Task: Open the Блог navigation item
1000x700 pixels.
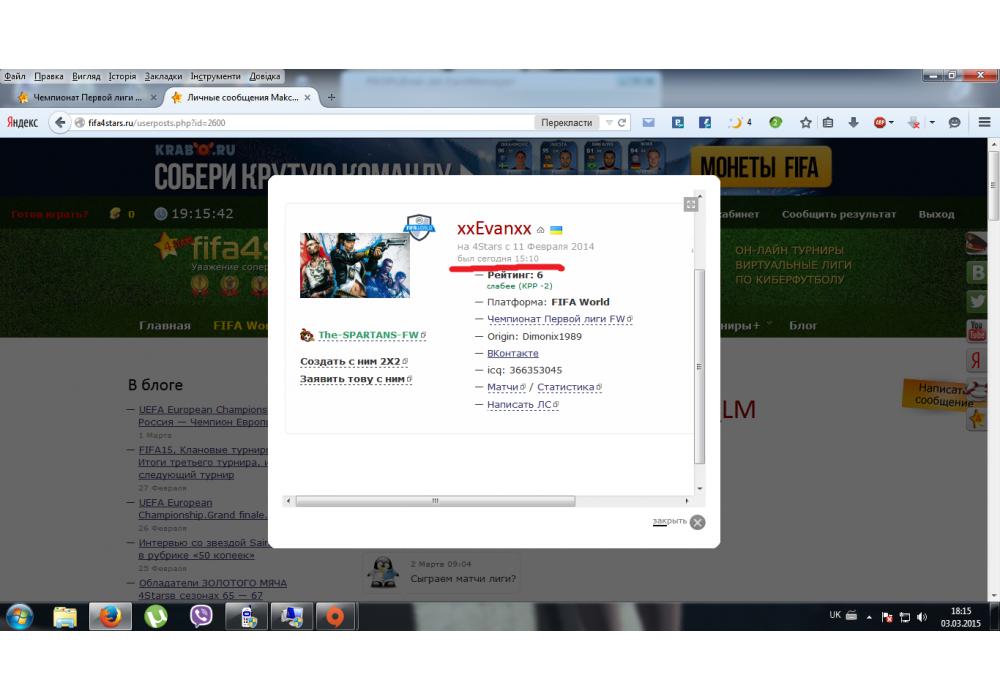Action: pos(802,325)
